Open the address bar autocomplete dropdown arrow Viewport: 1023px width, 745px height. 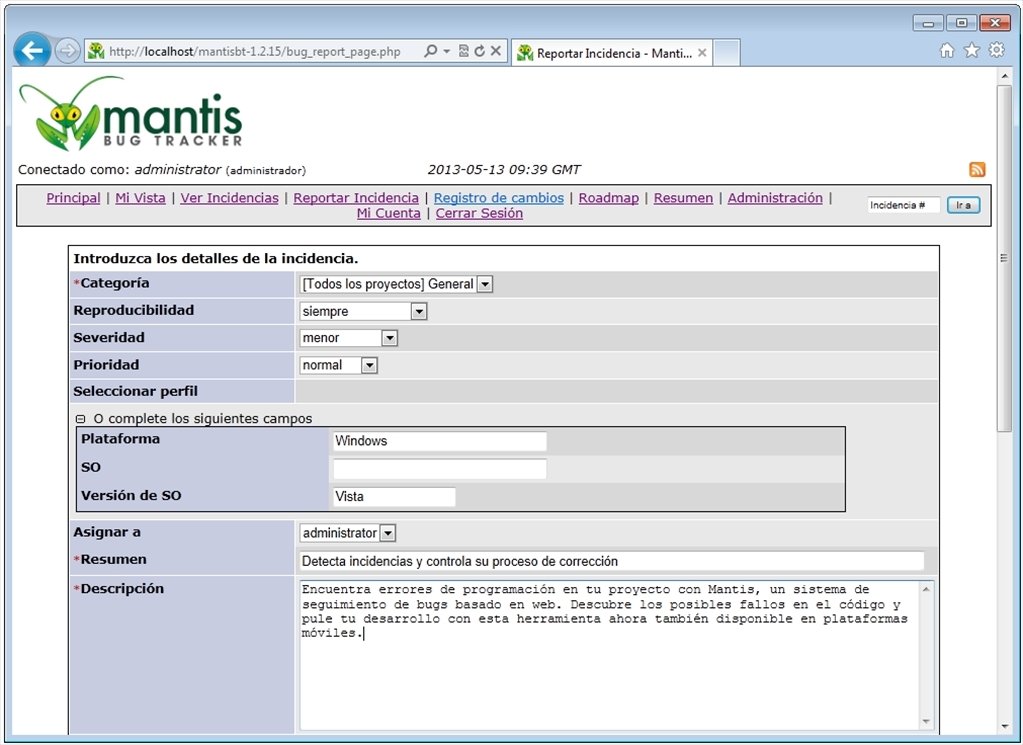tap(446, 51)
